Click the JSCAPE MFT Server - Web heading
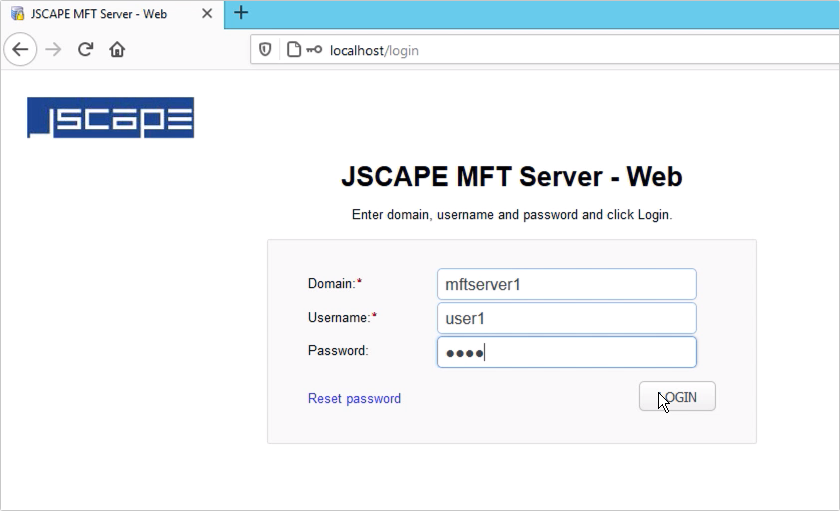Image resolution: width=840 pixels, height=511 pixels. 511,177
